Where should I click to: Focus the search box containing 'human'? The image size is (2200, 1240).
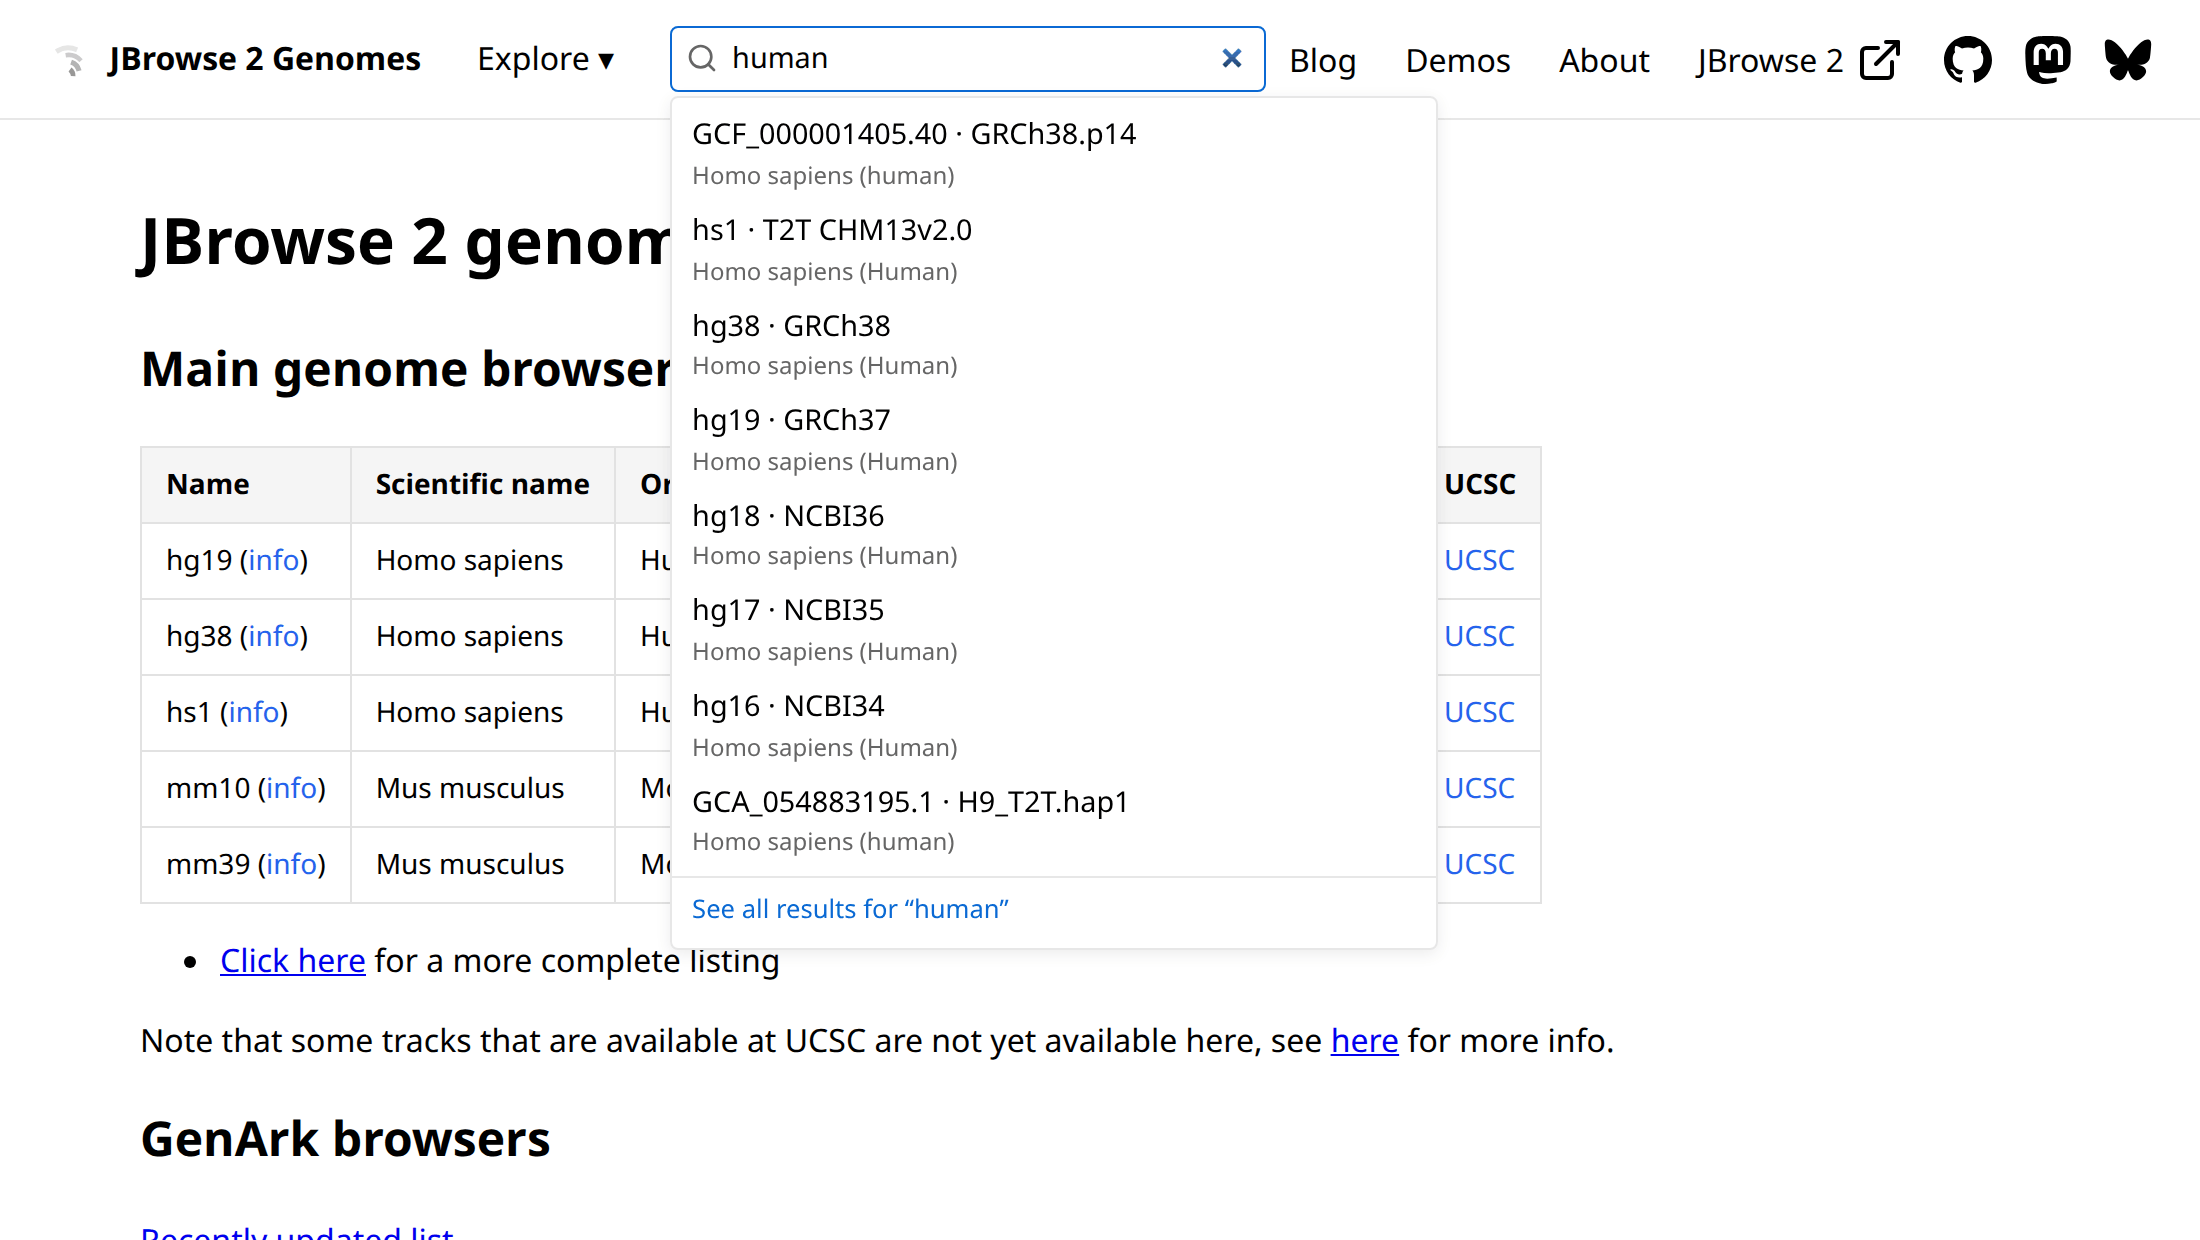[x=967, y=59]
